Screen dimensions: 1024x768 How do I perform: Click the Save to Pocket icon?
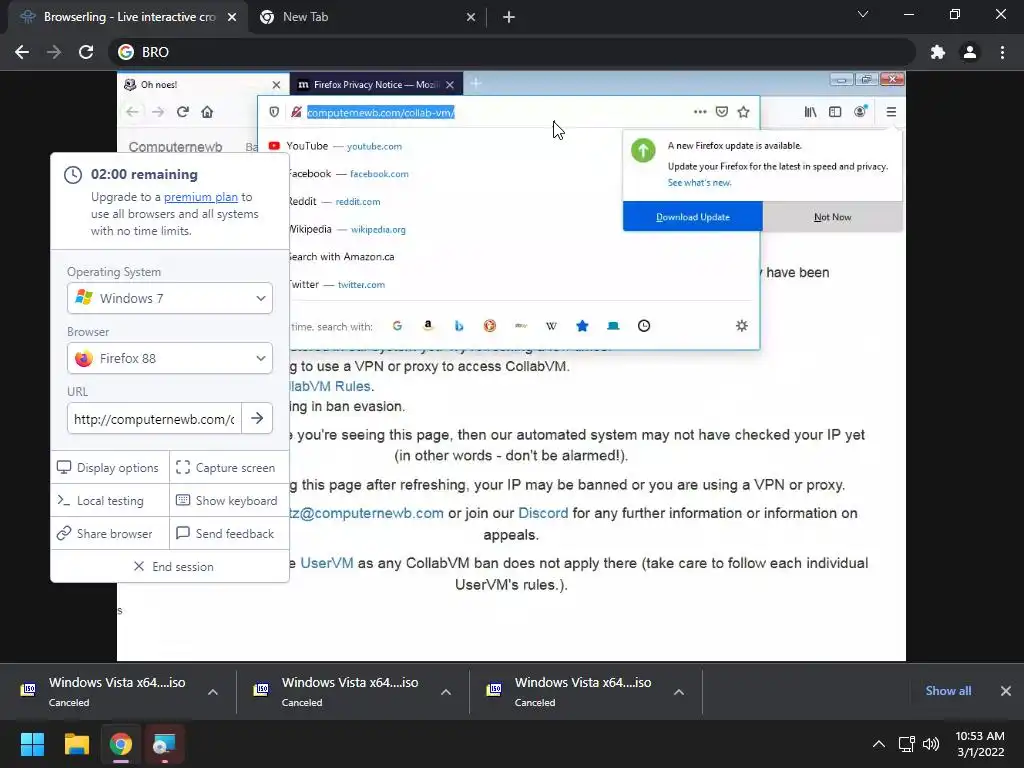[x=722, y=112]
